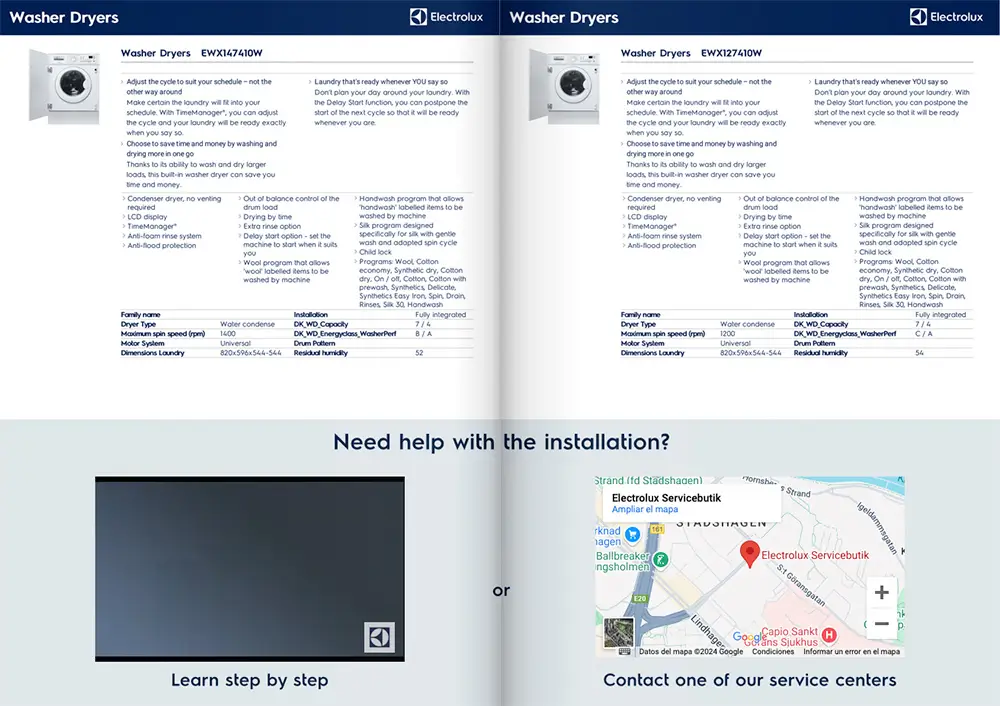Zoom out on the map with minus button

pos(881,623)
